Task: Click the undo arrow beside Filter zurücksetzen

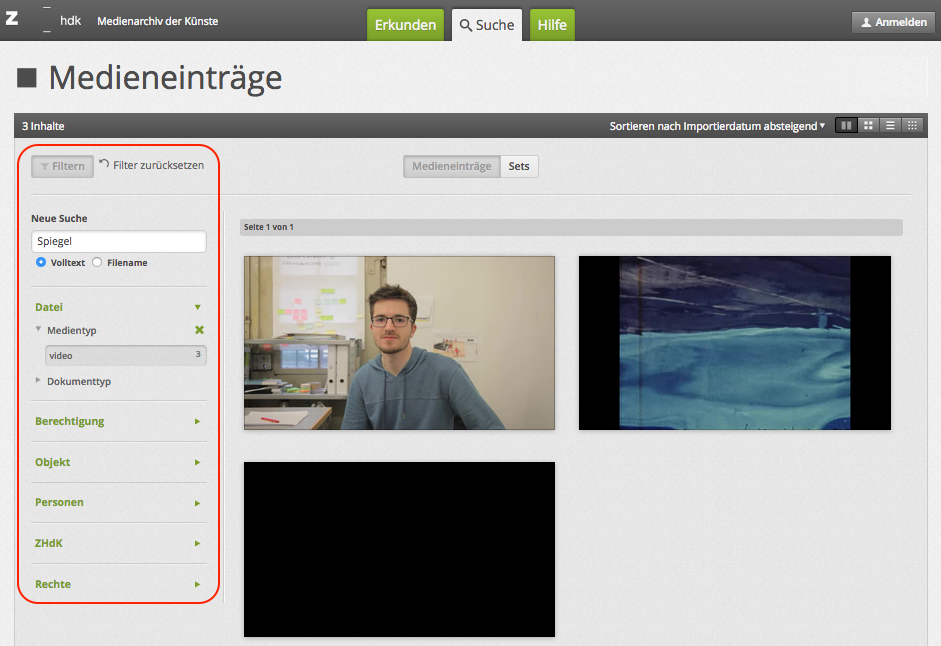Action: [104, 164]
